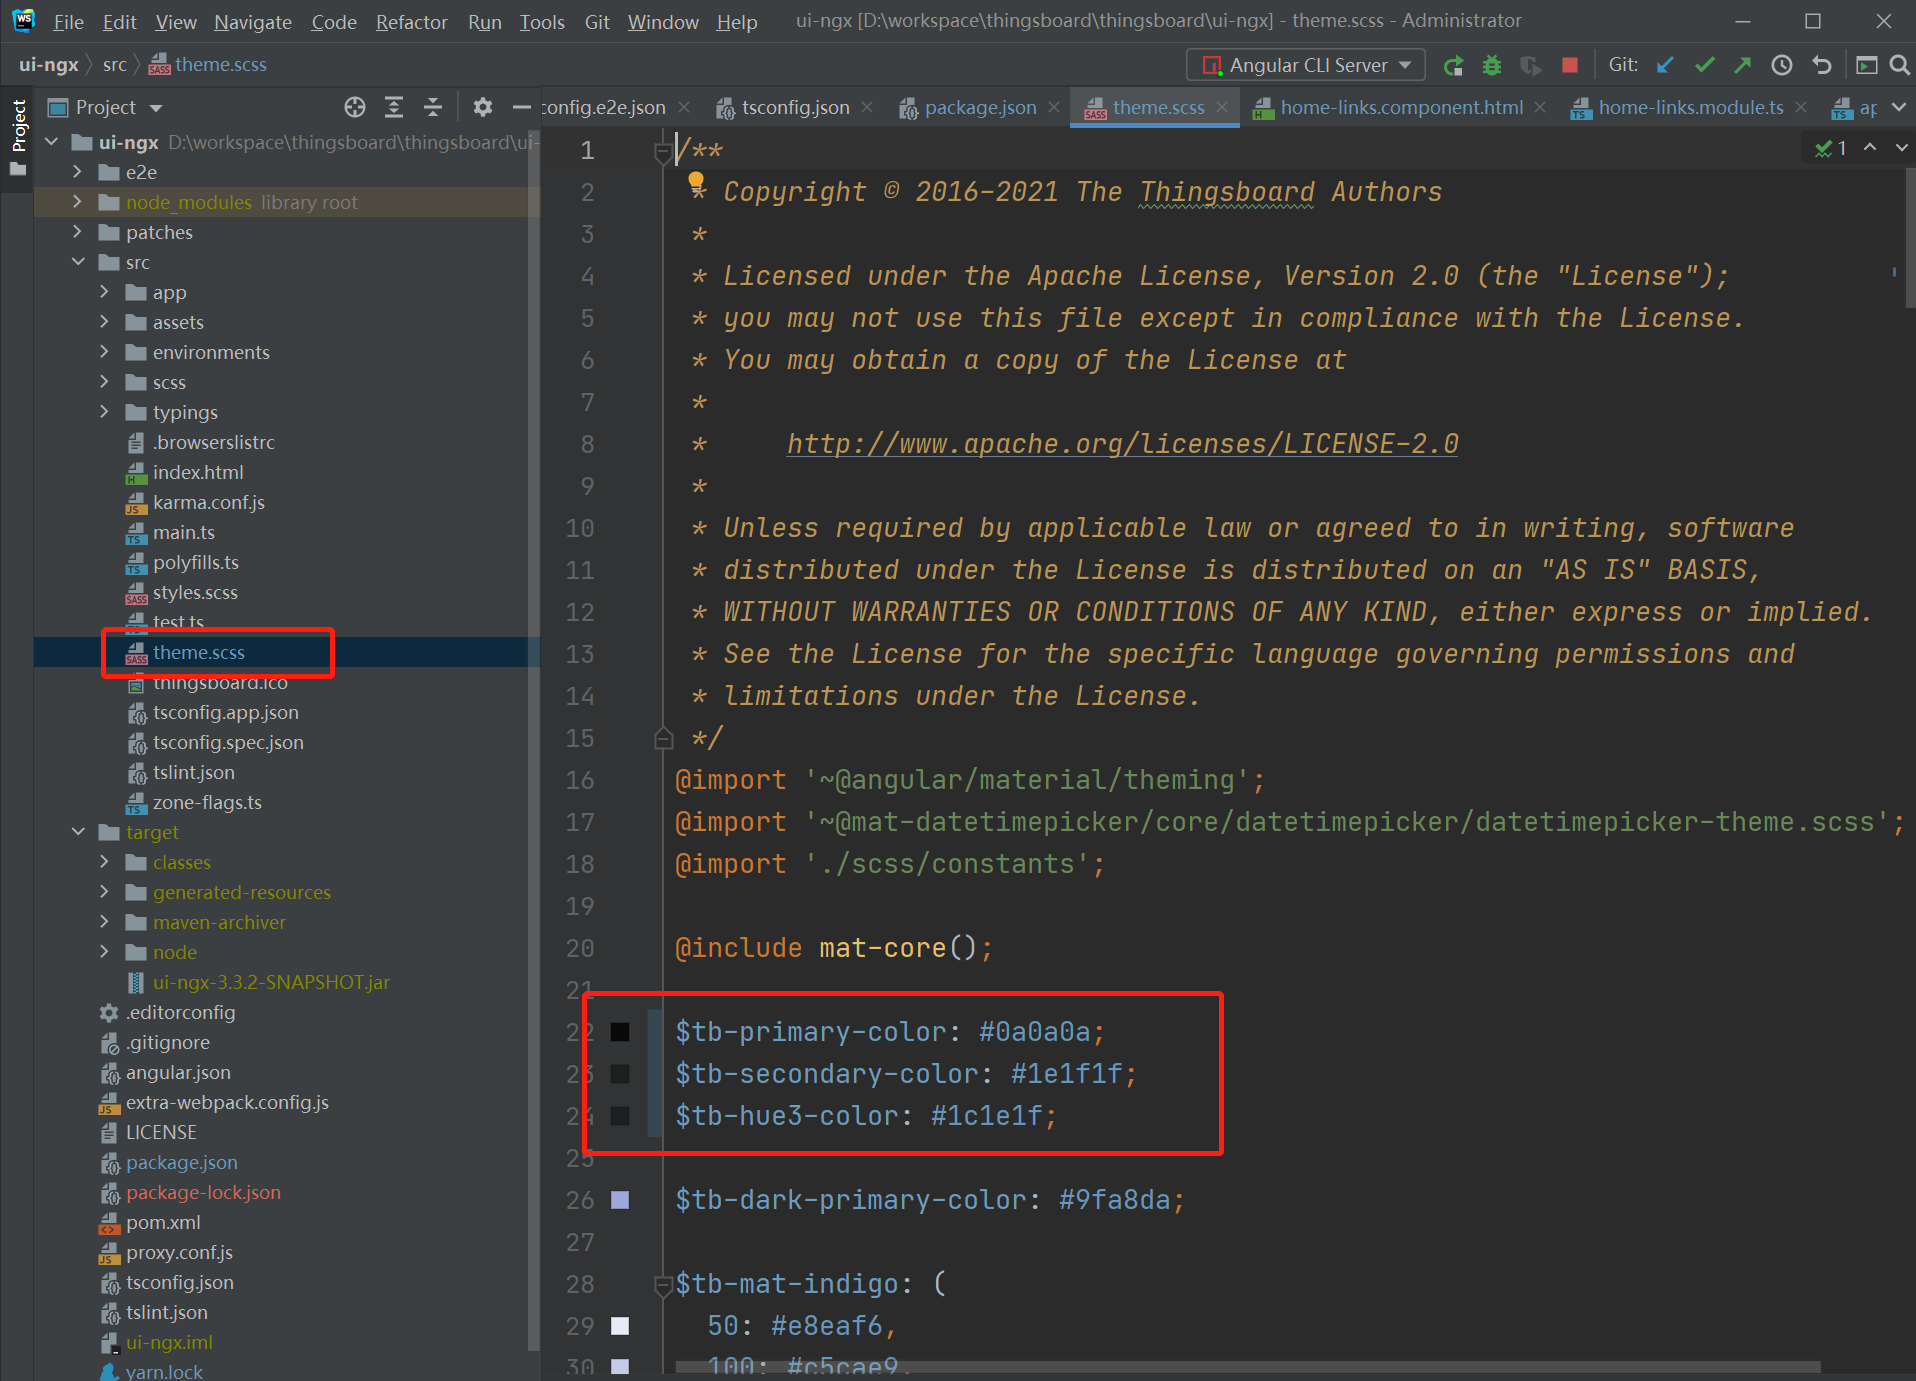1916x1381 pixels.
Task: Click the $tb-dark-primary-color gutter swatch
Action: tap(620, 1200)
